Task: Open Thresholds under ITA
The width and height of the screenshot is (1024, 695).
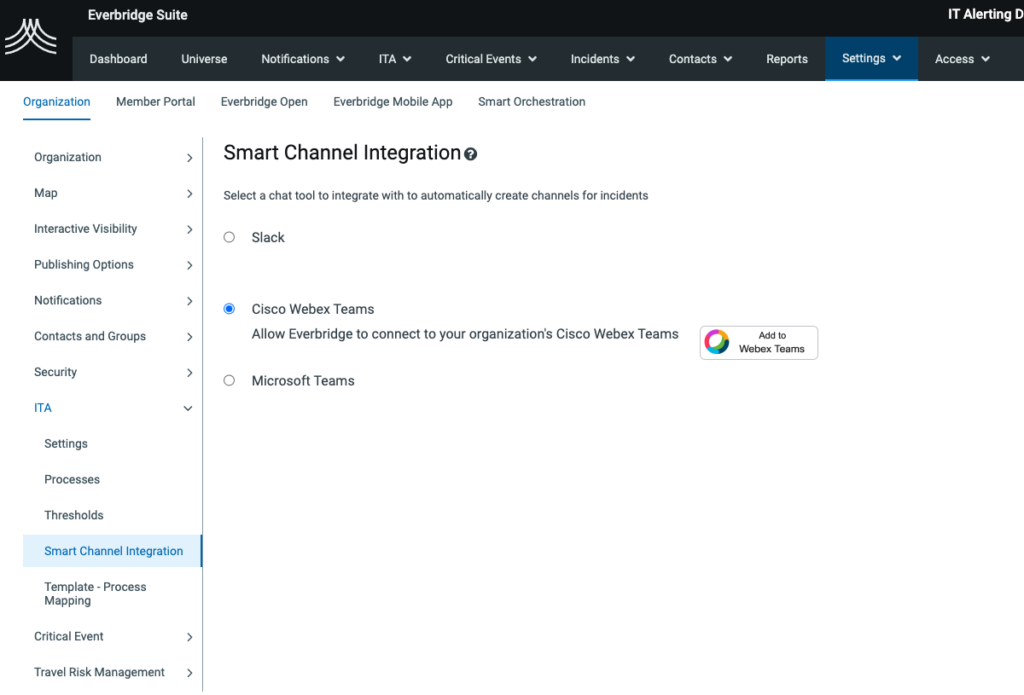Action: click(74, 515)
